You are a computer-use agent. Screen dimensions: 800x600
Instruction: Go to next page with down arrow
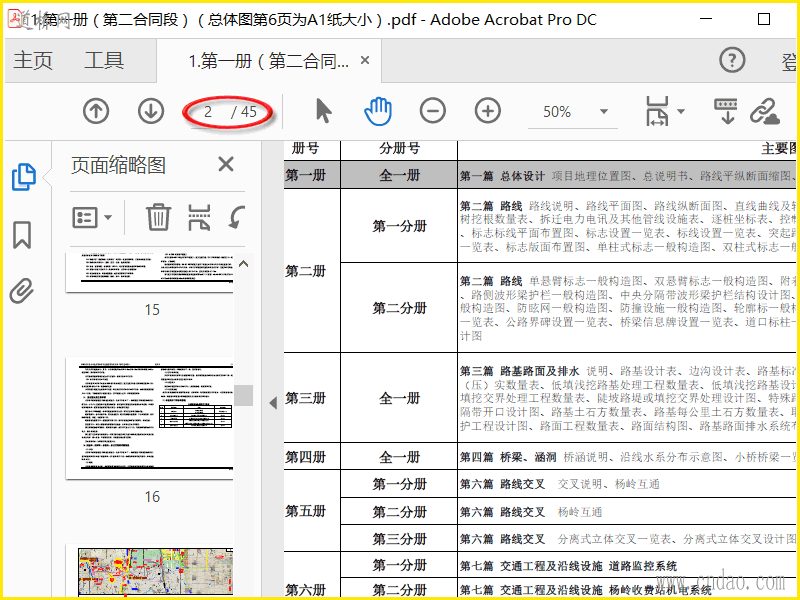tap(151, 111)
